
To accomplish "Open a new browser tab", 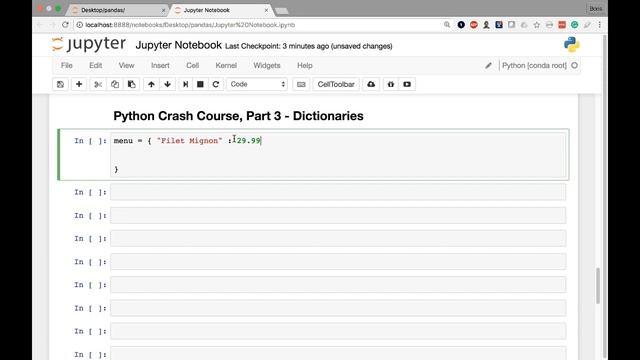I will (x=282, y=11).
